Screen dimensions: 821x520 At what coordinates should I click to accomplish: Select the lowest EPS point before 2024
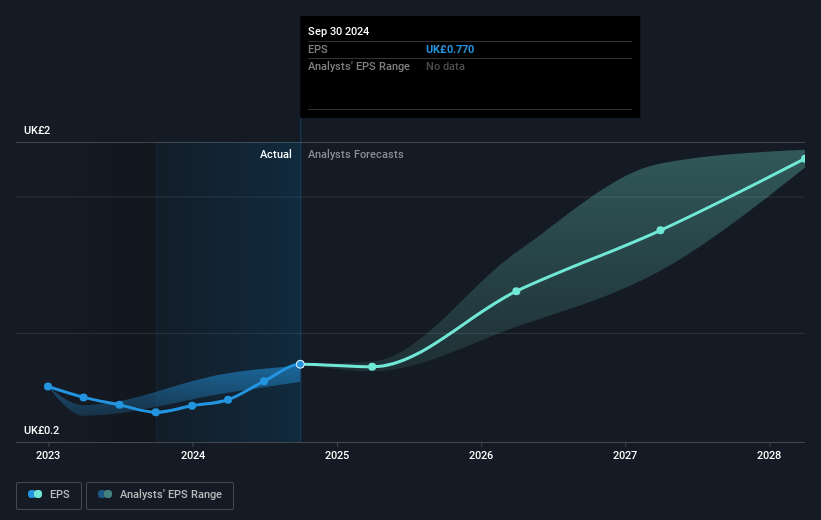(x=156, y=412)
